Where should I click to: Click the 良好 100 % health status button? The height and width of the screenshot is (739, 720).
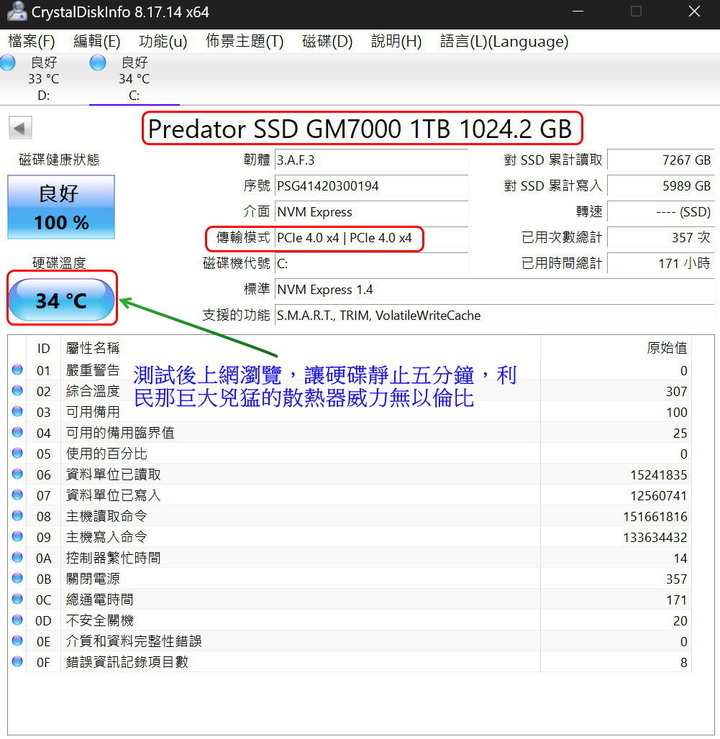61,207
